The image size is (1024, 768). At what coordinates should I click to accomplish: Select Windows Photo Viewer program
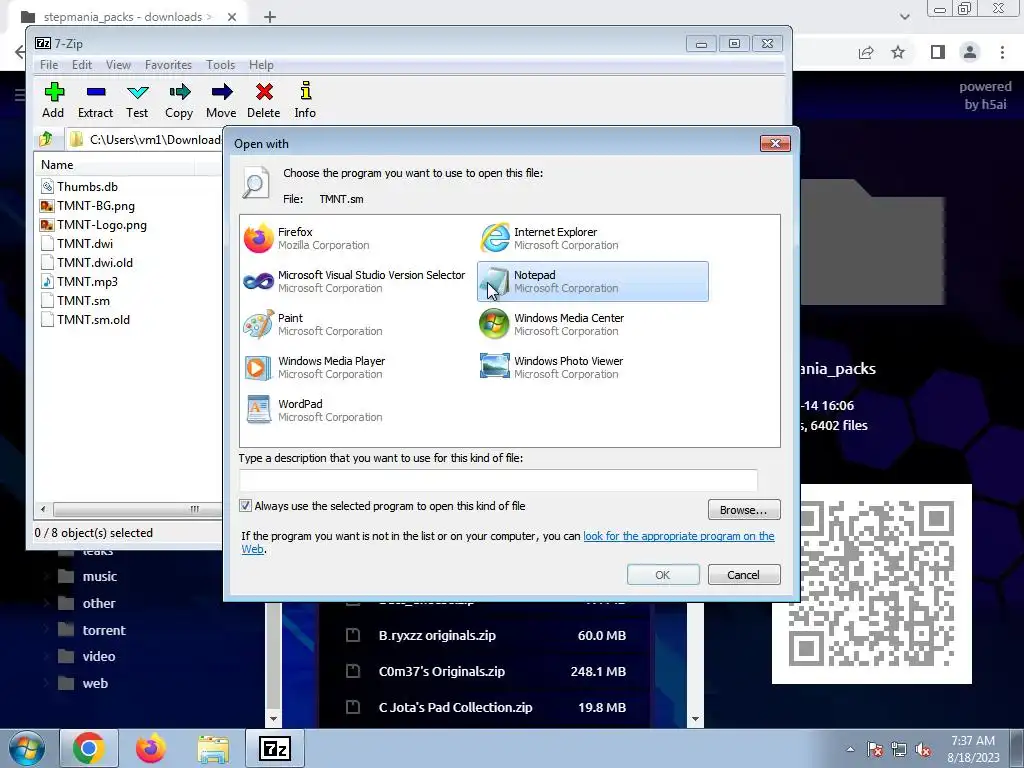(593, 368)
